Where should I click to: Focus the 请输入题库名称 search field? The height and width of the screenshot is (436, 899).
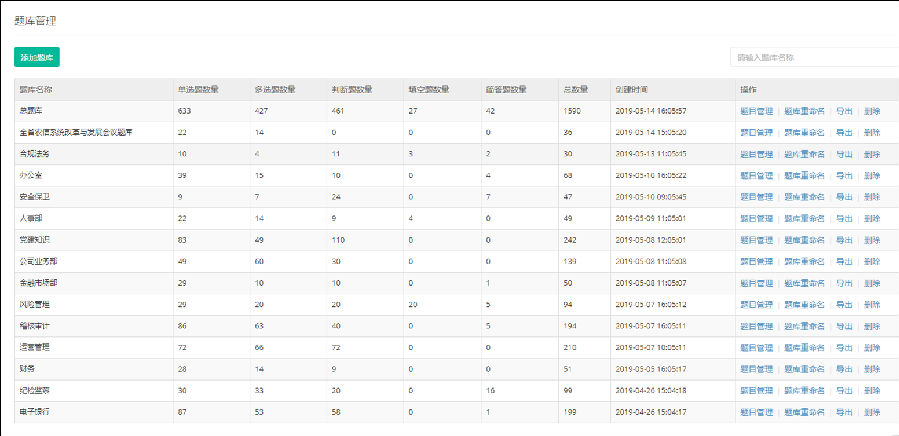pyautogui.click(x=813, y=57)
